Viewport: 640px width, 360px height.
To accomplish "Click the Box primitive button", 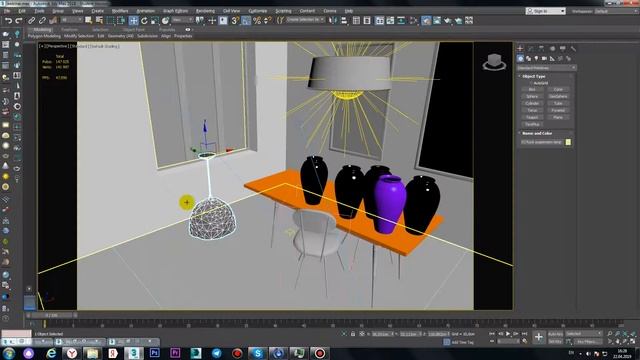I will pos(532,89).
